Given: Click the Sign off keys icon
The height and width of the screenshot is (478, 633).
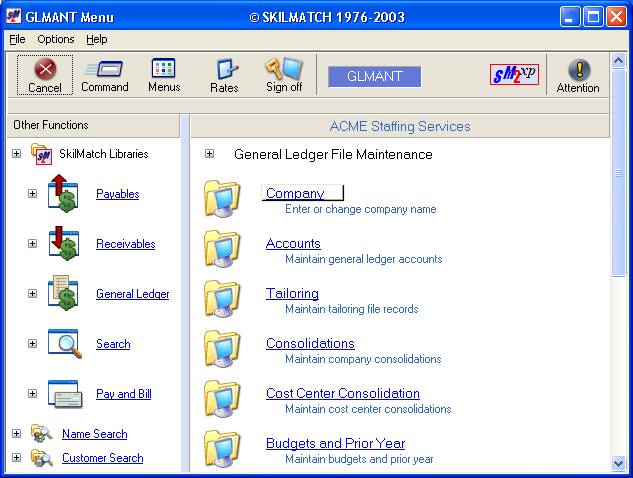Looking at the screenshot, I should point(283,69).
